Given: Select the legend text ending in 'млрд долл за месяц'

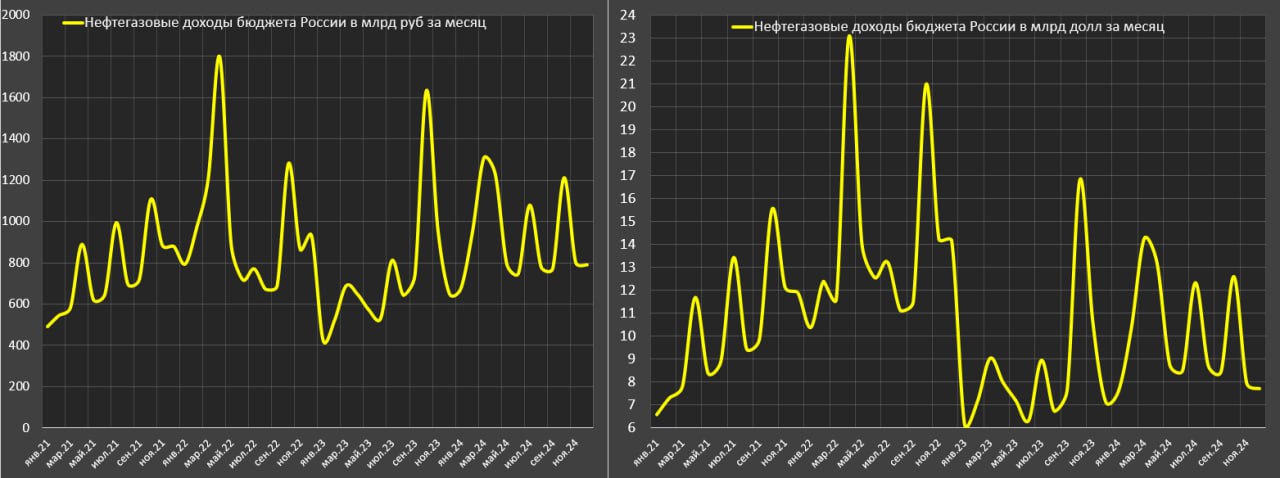Looking at the screenshot, I should click(962, 28).
